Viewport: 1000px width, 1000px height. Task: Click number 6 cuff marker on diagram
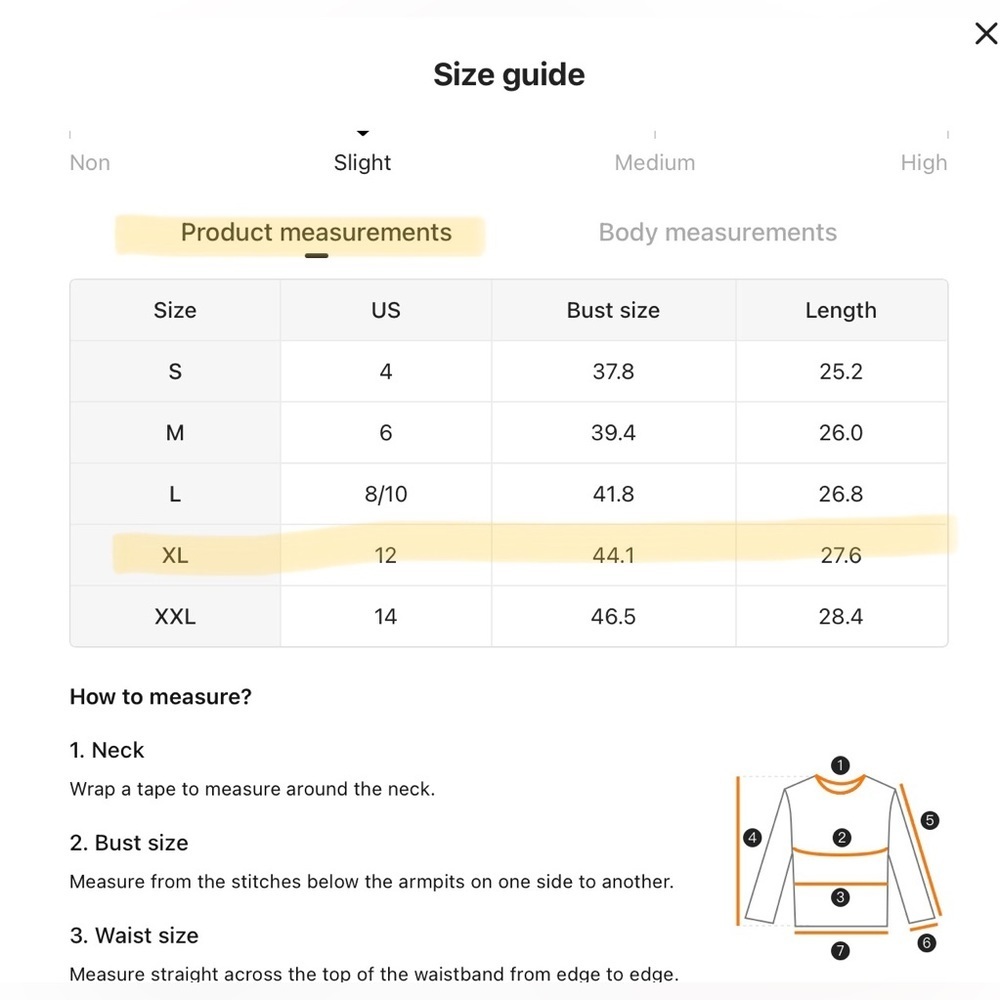tap(927, 942)
